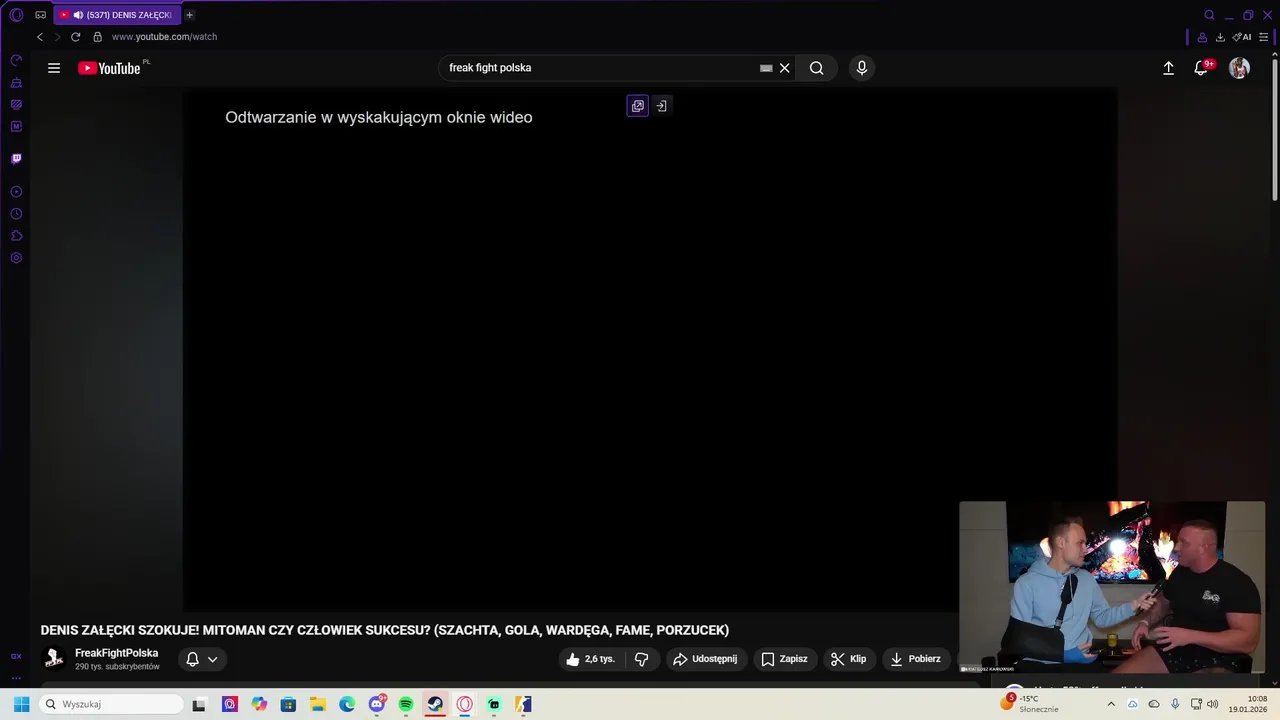Dislike the video
The width and height of the screenshot is (1280, 720).
tap(642, 659)
